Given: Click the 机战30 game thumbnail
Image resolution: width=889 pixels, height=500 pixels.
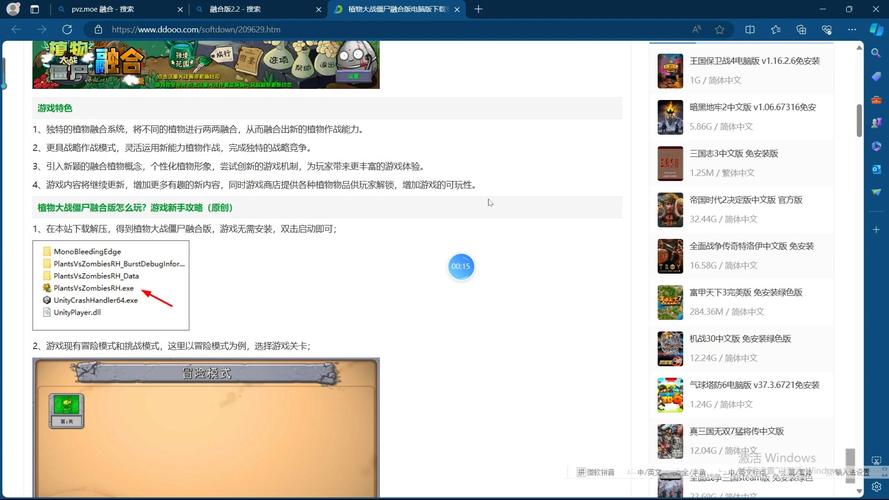Looking at the screenshot, I should tap(670, 349).
